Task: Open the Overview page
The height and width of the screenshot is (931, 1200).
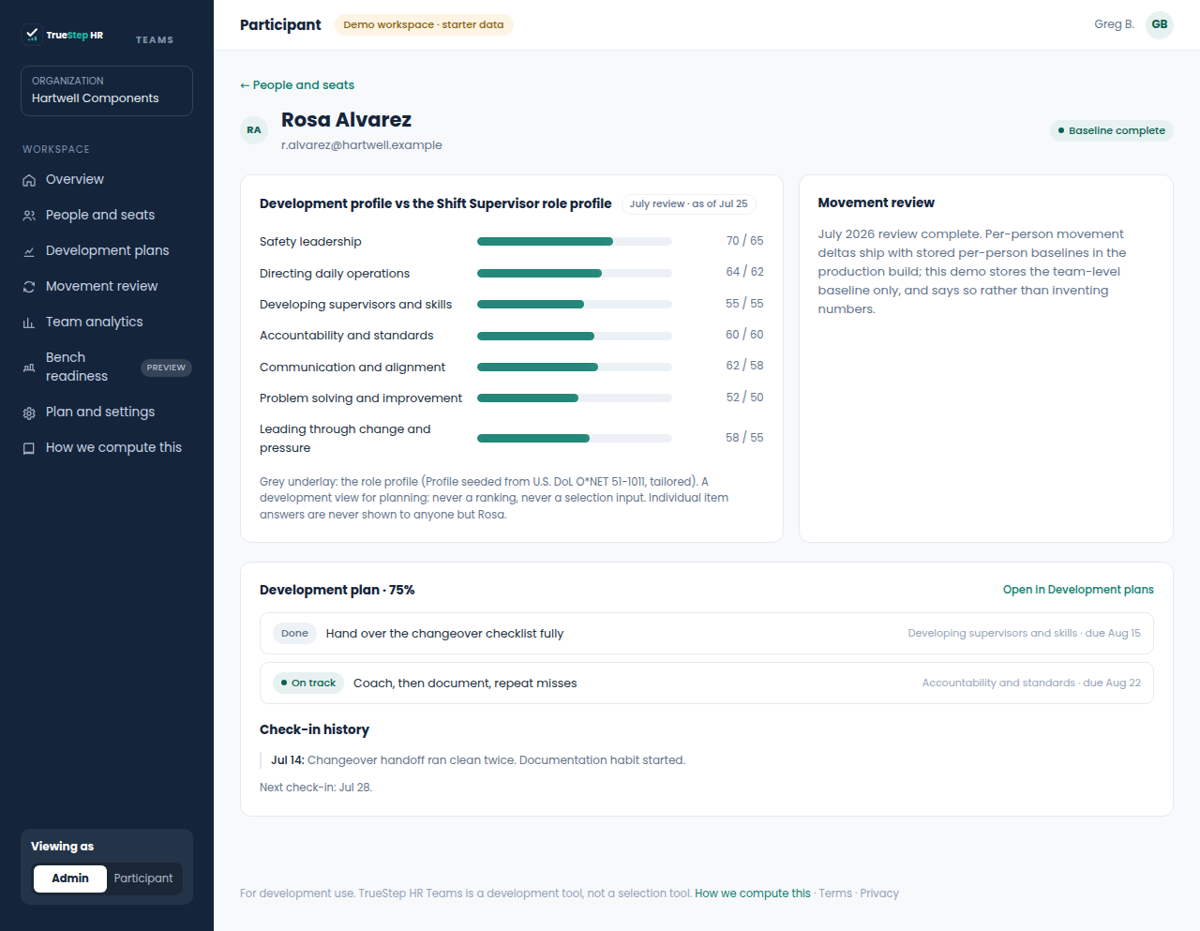Action: coord(106,180)
